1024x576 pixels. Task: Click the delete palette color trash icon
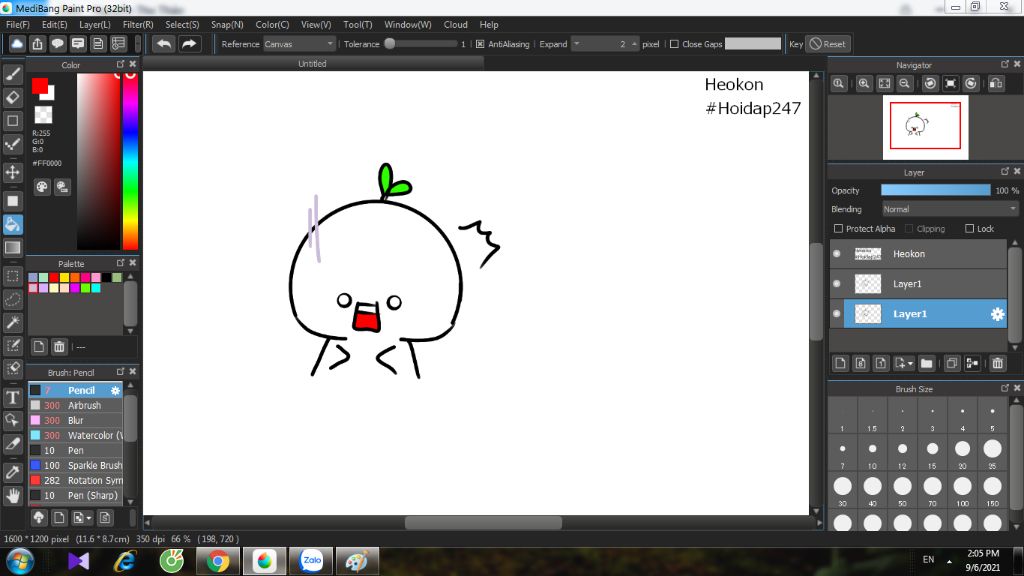click(59, 347)
